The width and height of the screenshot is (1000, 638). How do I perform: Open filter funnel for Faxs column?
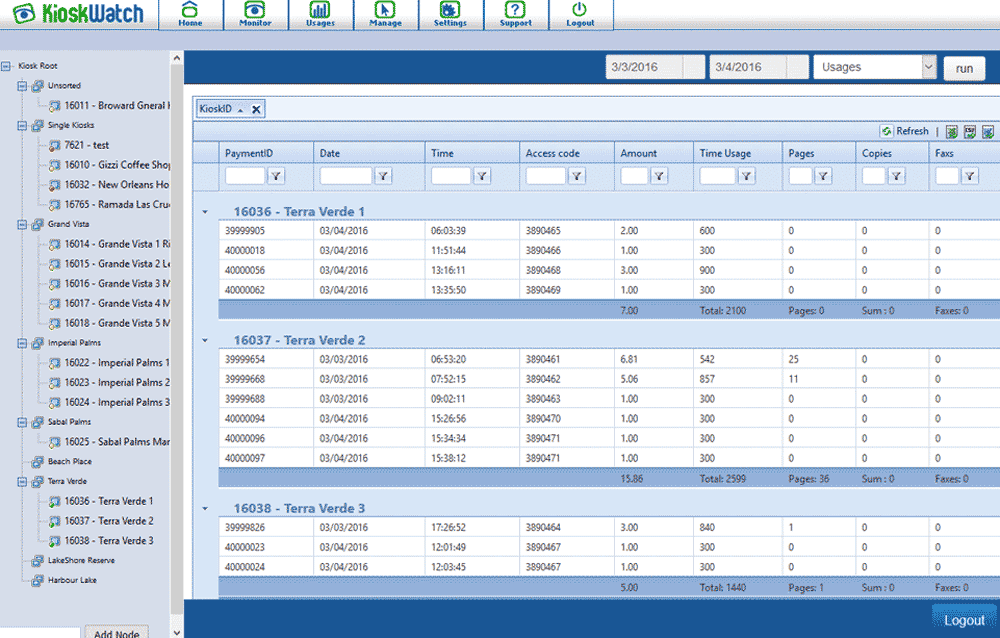pos(969,176)
